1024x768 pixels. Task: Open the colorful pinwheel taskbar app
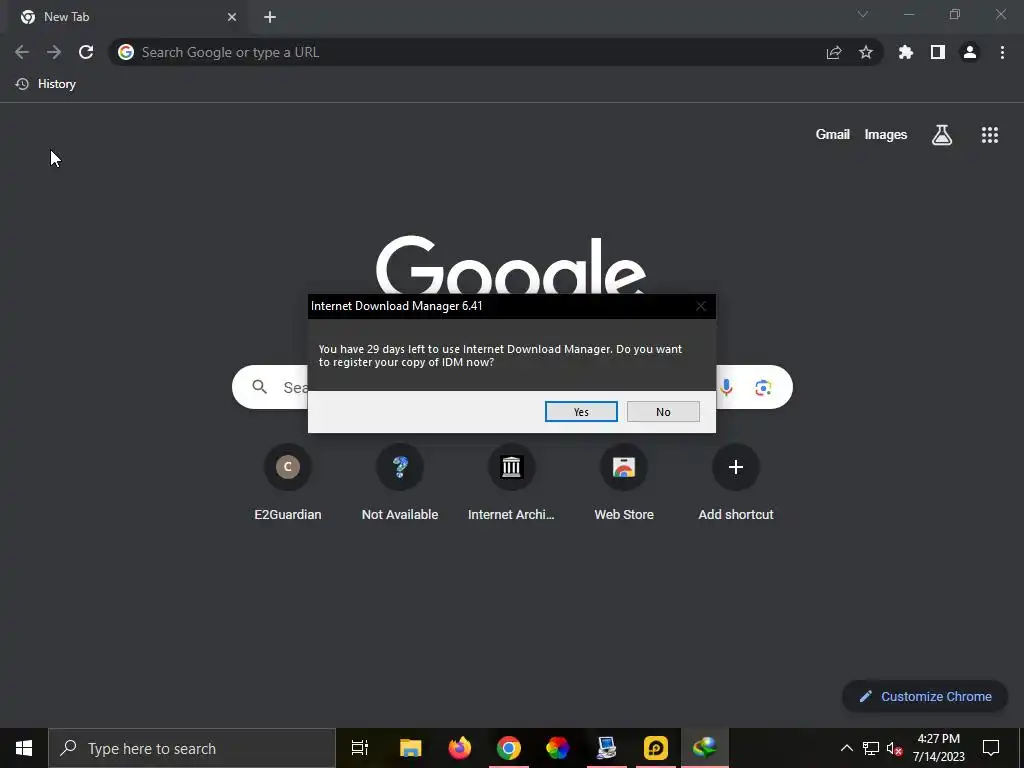pos(558,748)
